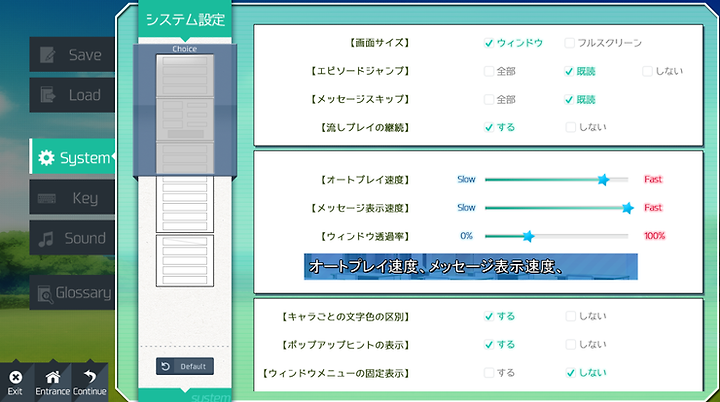Click the Sound music note icon
The height and width of the screenshot is (402, 720).
(x=46, y=239)
